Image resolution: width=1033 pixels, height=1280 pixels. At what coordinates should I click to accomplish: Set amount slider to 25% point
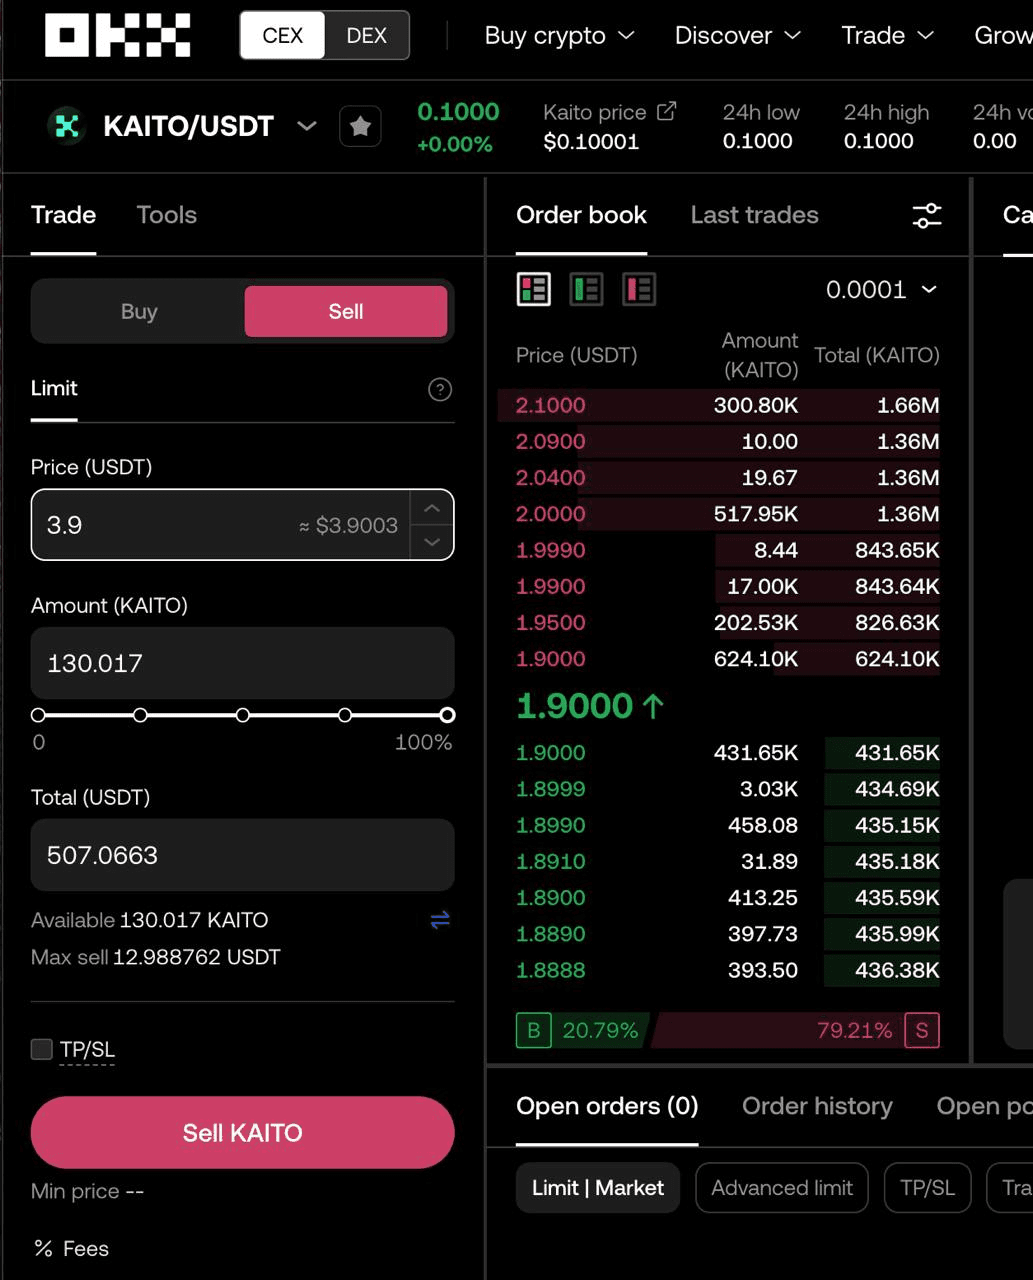click(140, 715)
